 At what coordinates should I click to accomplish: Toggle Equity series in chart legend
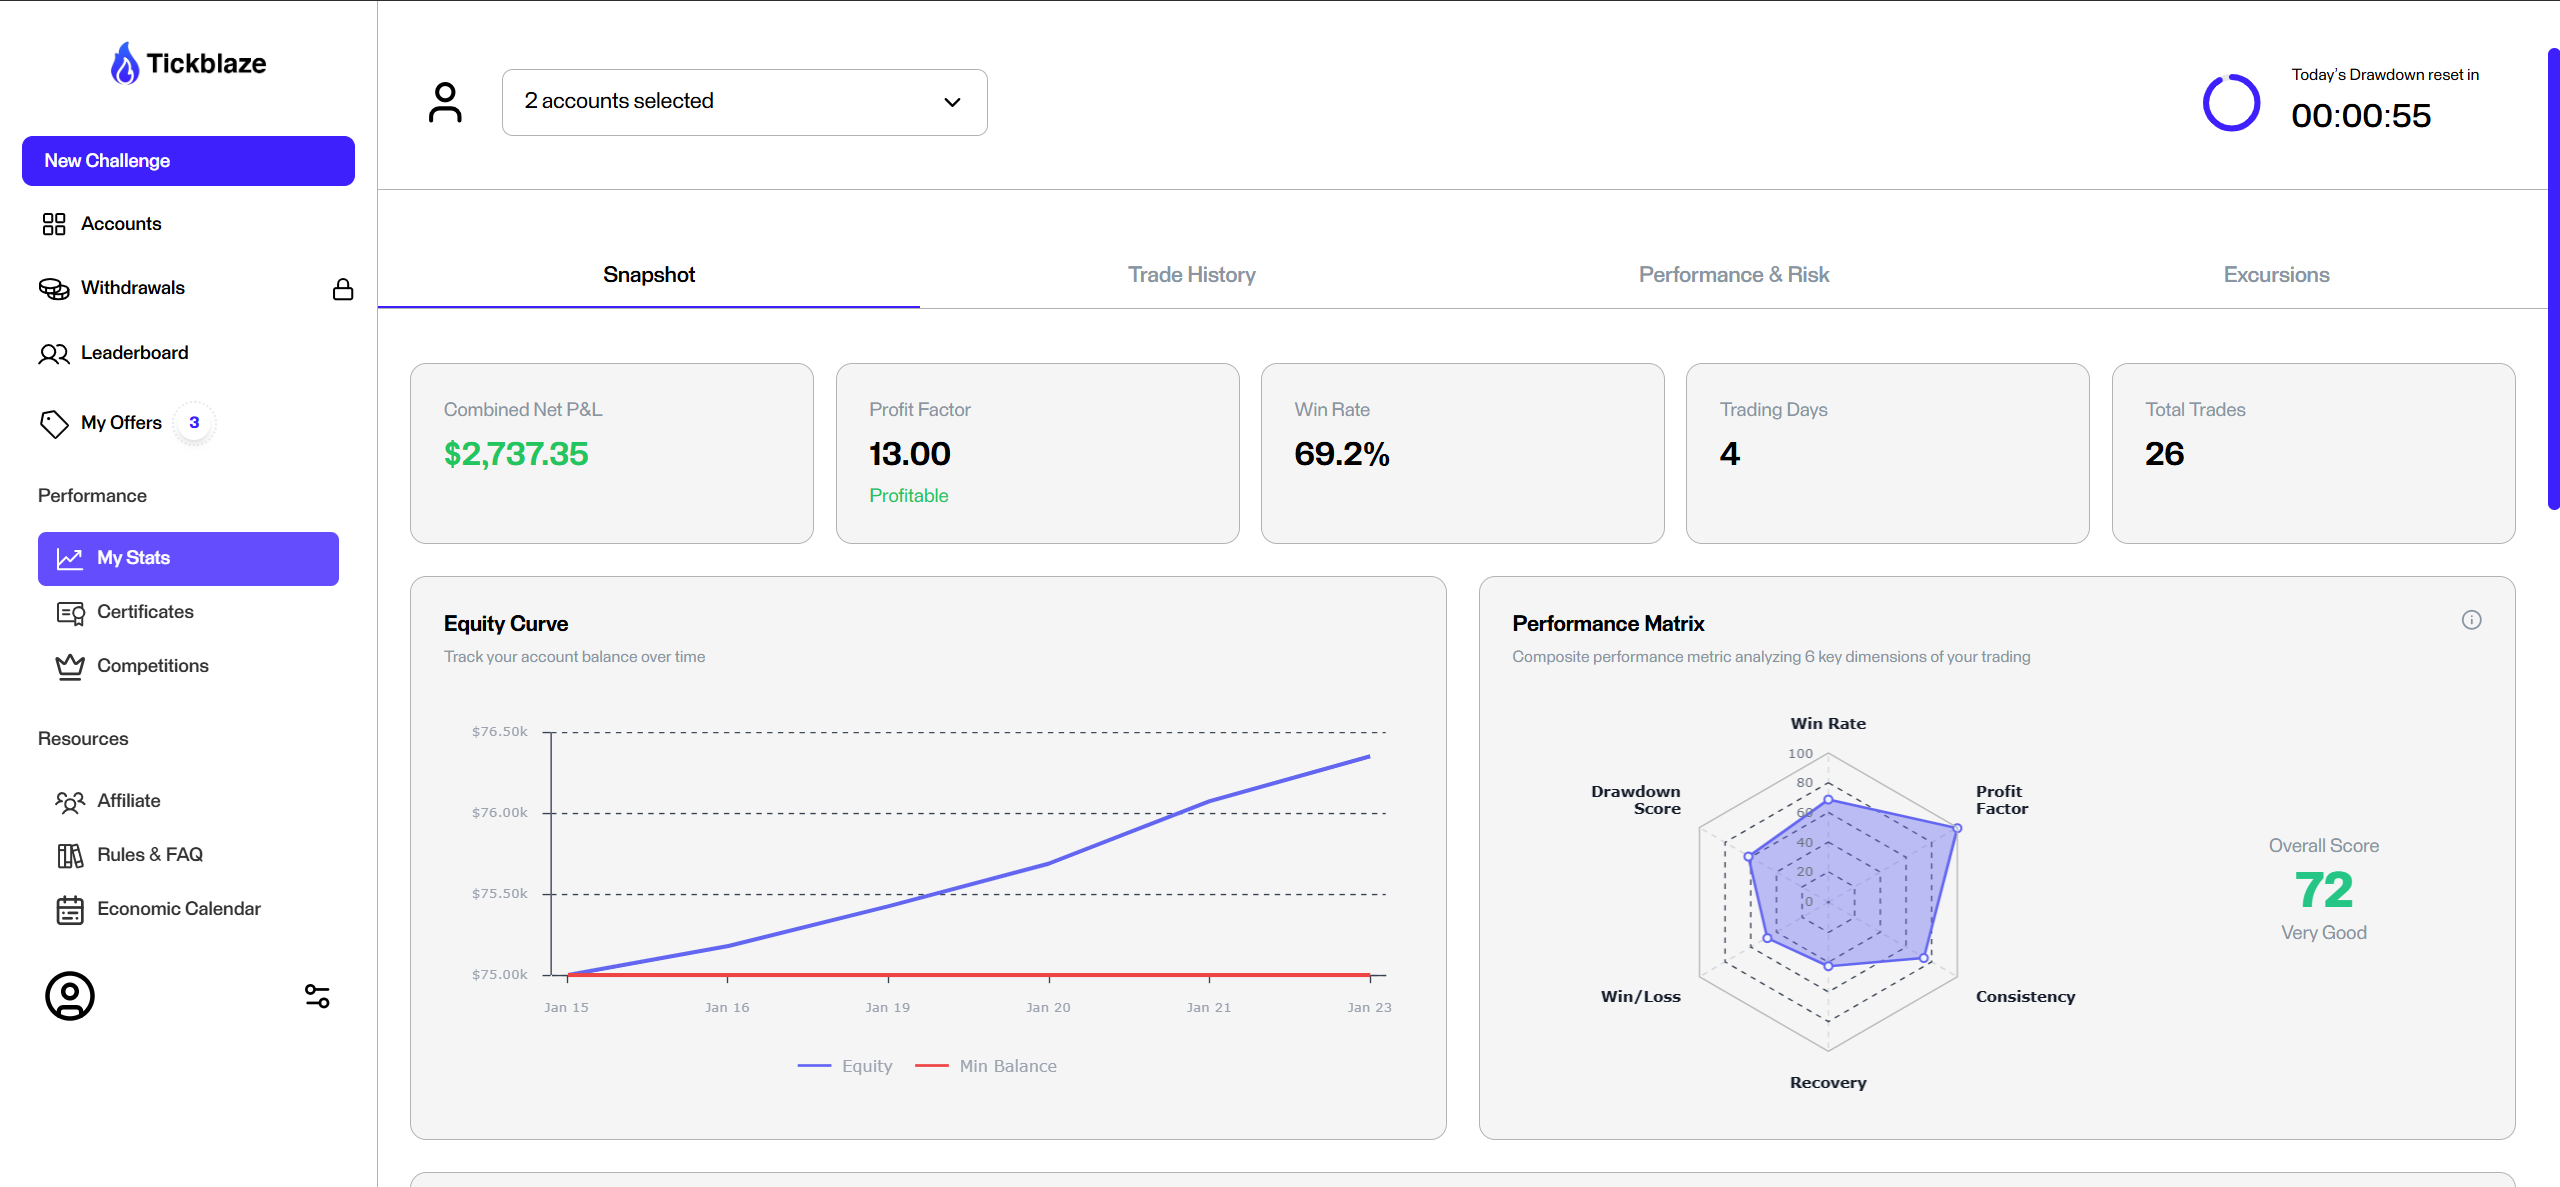click(x=845, y=1066)
